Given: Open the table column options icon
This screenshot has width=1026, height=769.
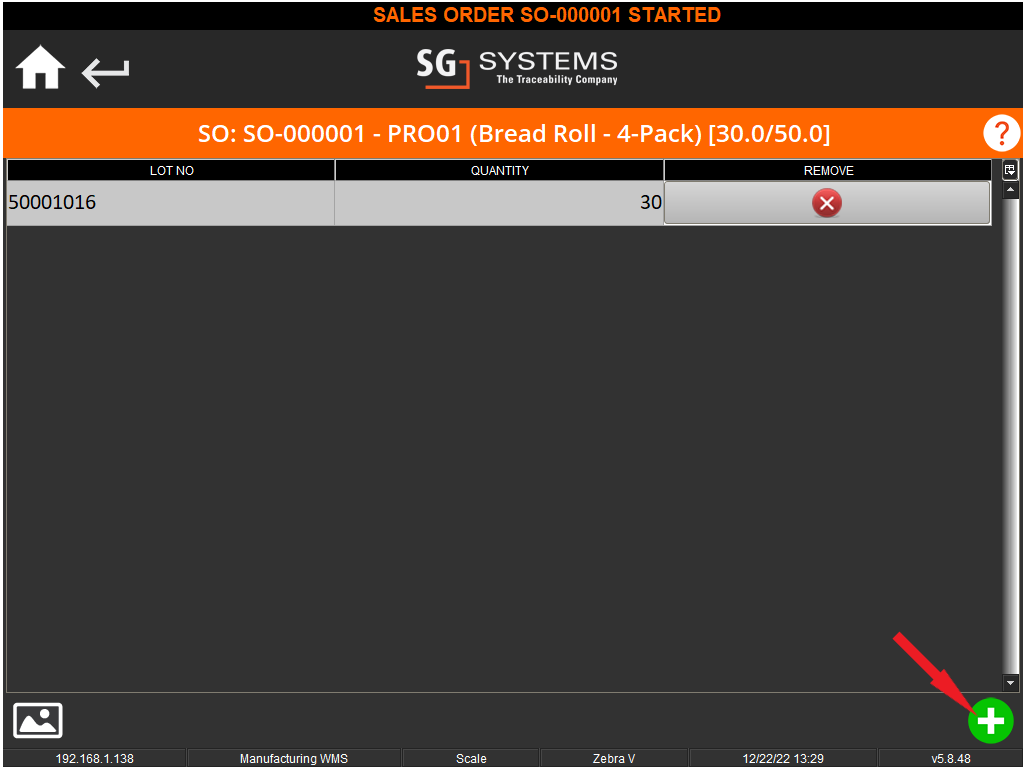Looking at the screenshot, I should coord(1010,170).
